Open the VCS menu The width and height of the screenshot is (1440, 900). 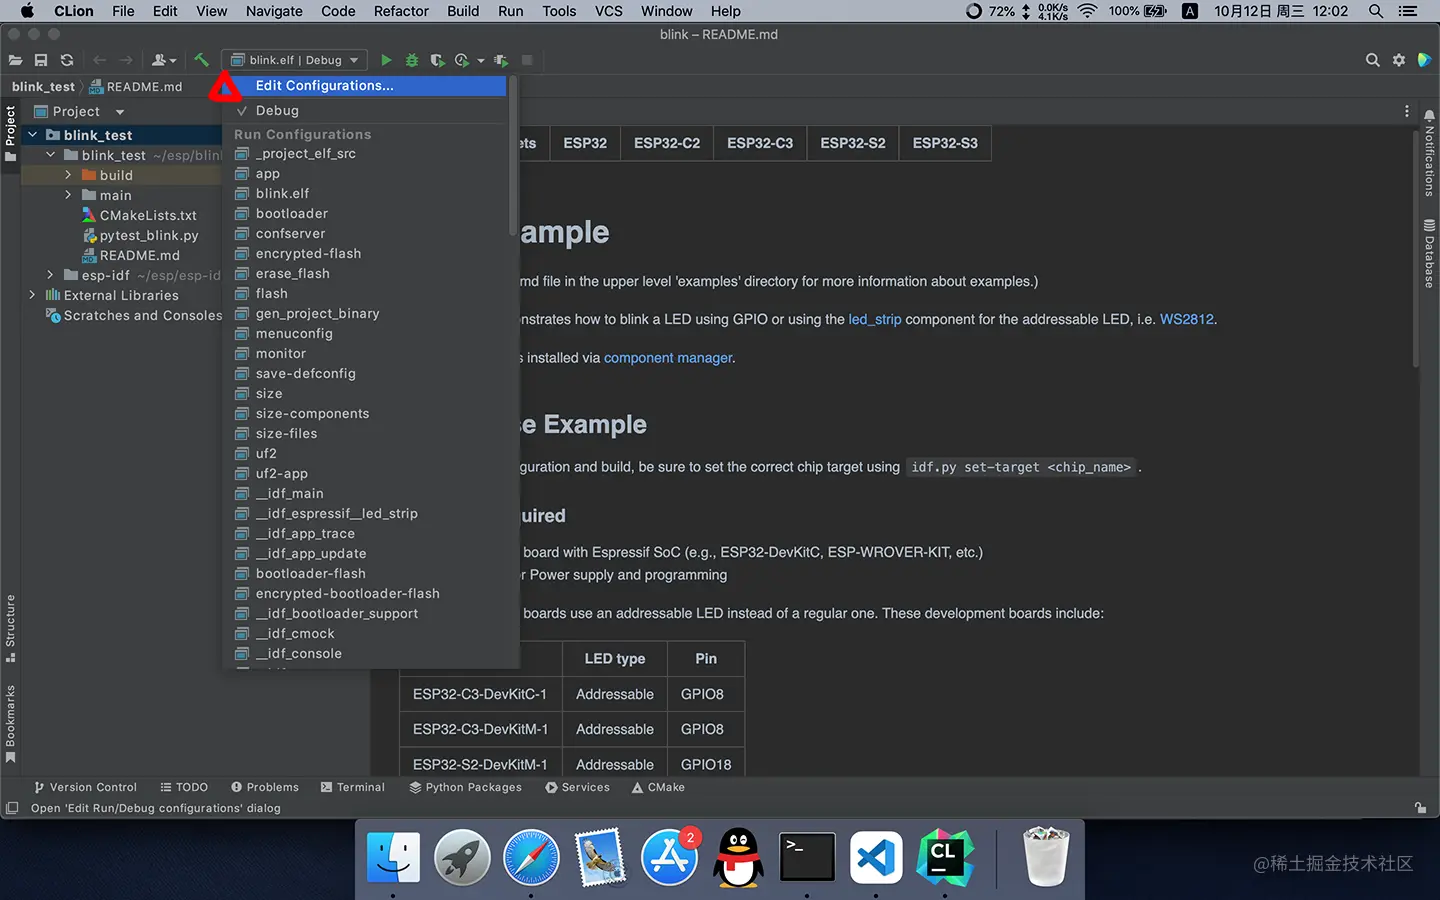tap(609, 11)
